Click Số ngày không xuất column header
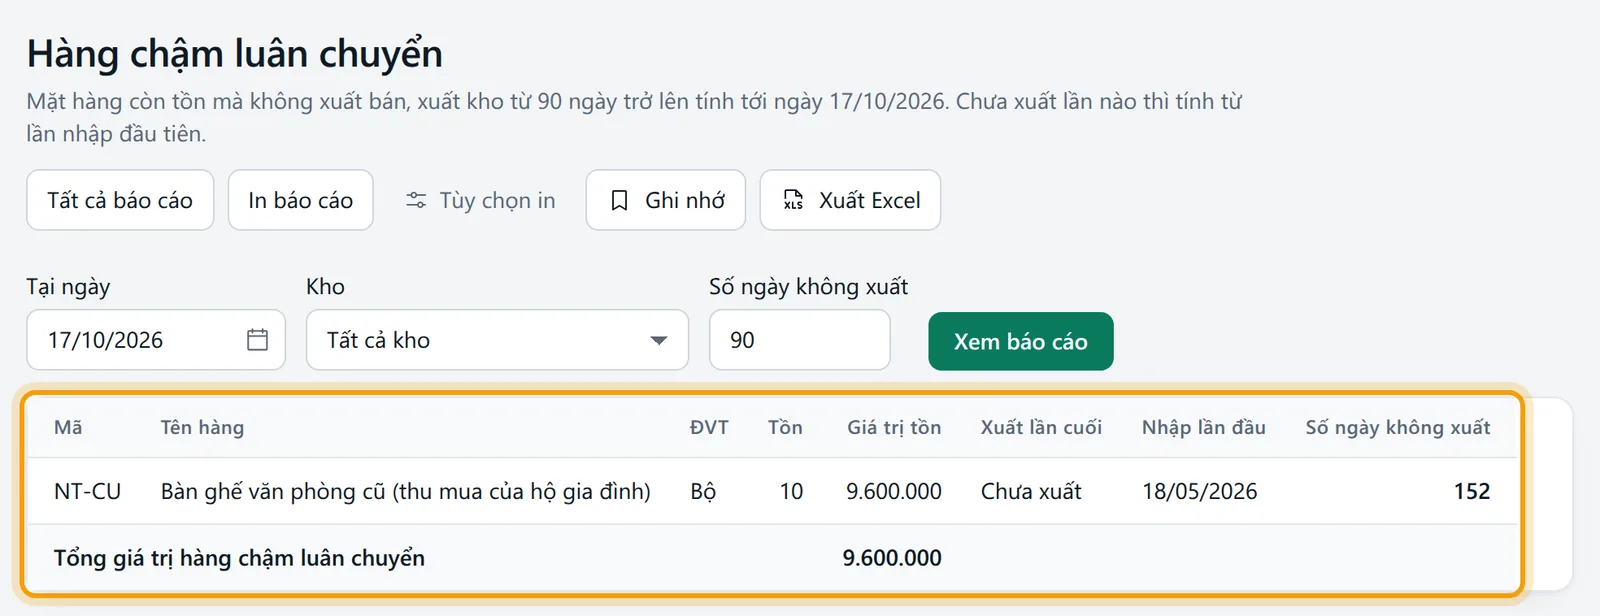The height and width of the screenshot is (616, 1600). point(1398,427)
